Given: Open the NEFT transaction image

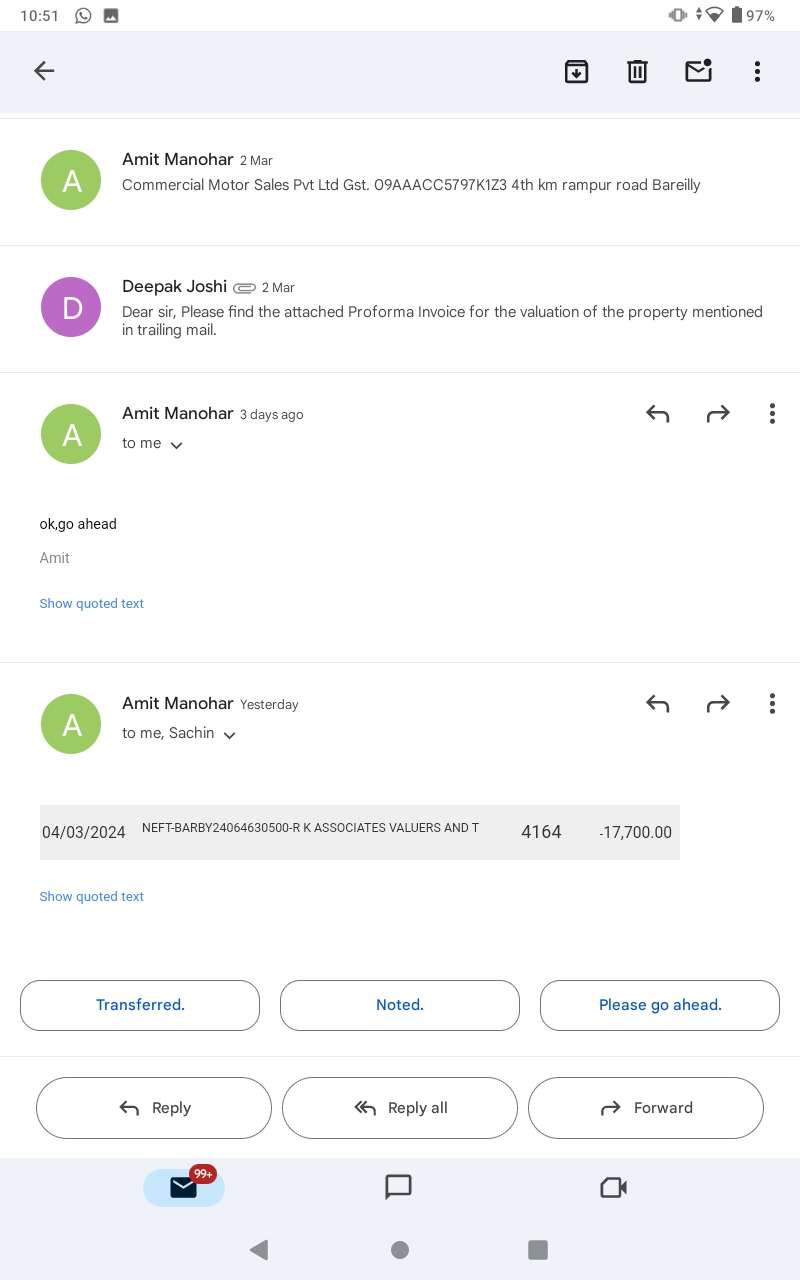Looking at the screenshot, I should (360, 832).
